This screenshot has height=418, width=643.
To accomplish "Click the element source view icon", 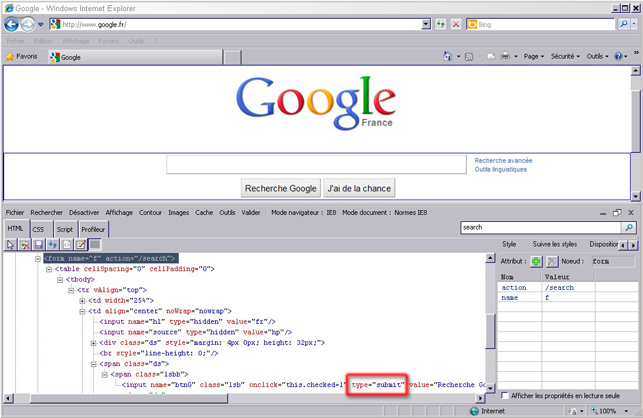I will click(66, 245).
